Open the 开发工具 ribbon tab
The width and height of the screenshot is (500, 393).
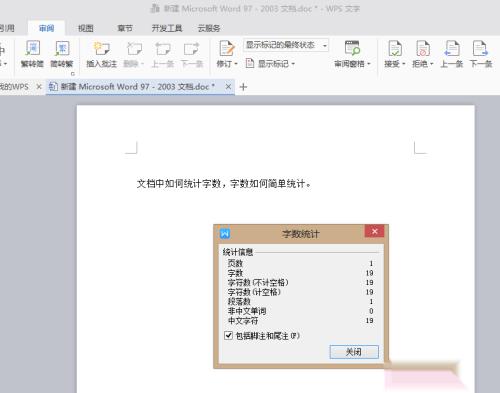point(167,28)
